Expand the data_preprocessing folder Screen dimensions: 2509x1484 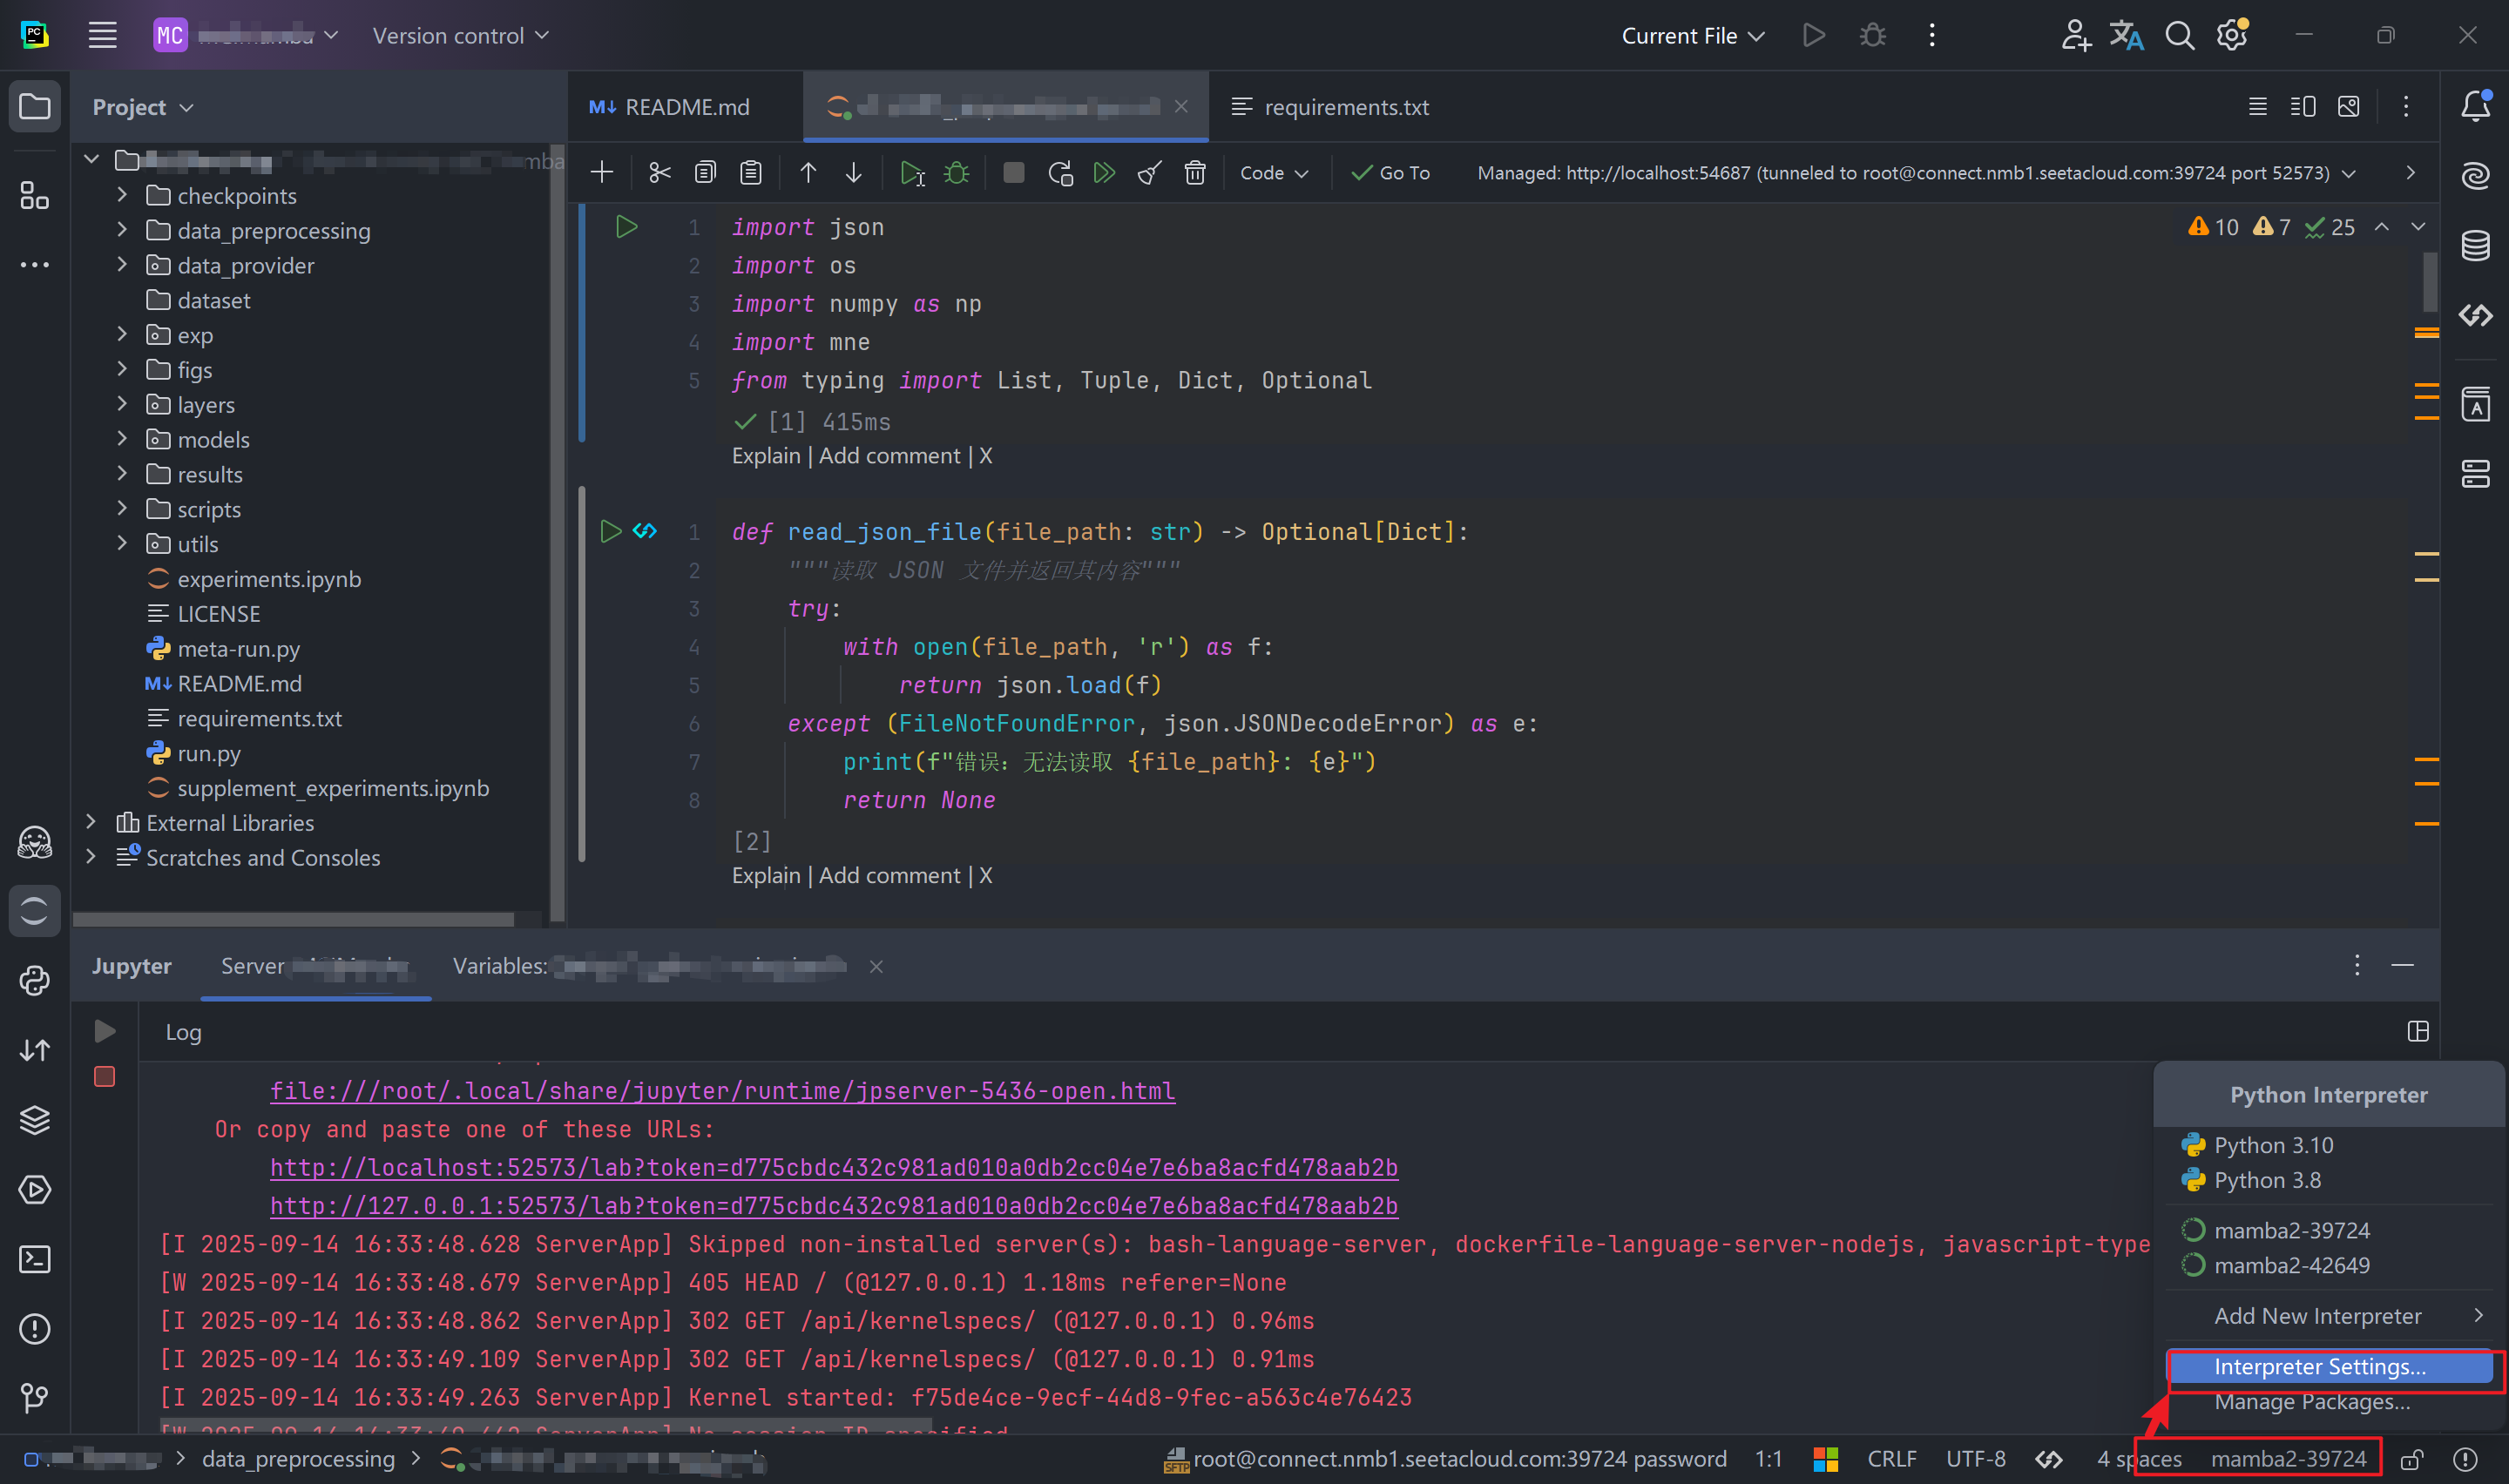(x=122, y=229)
